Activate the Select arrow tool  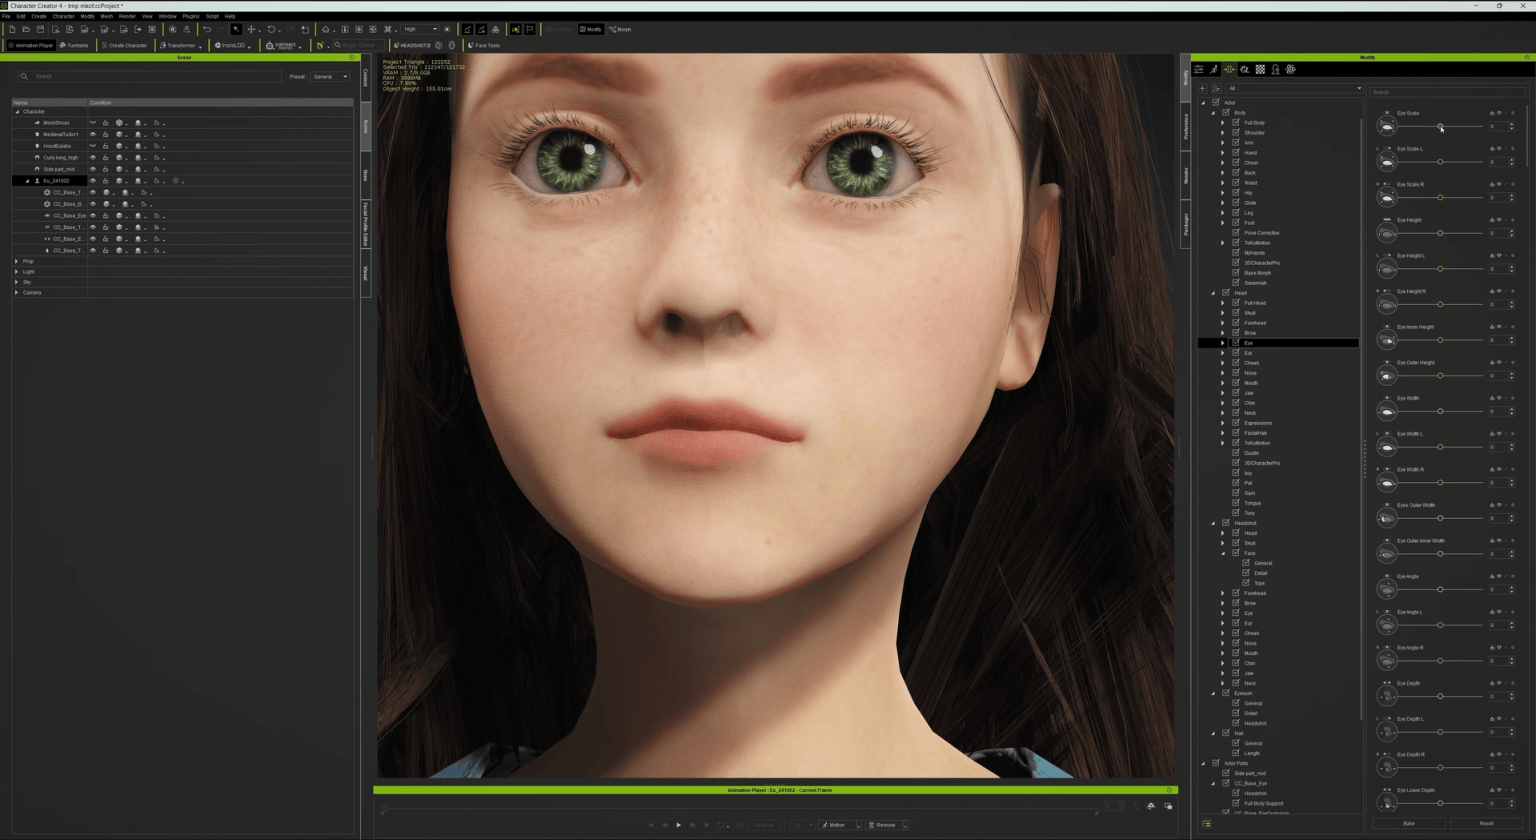(x=236, y=29)
